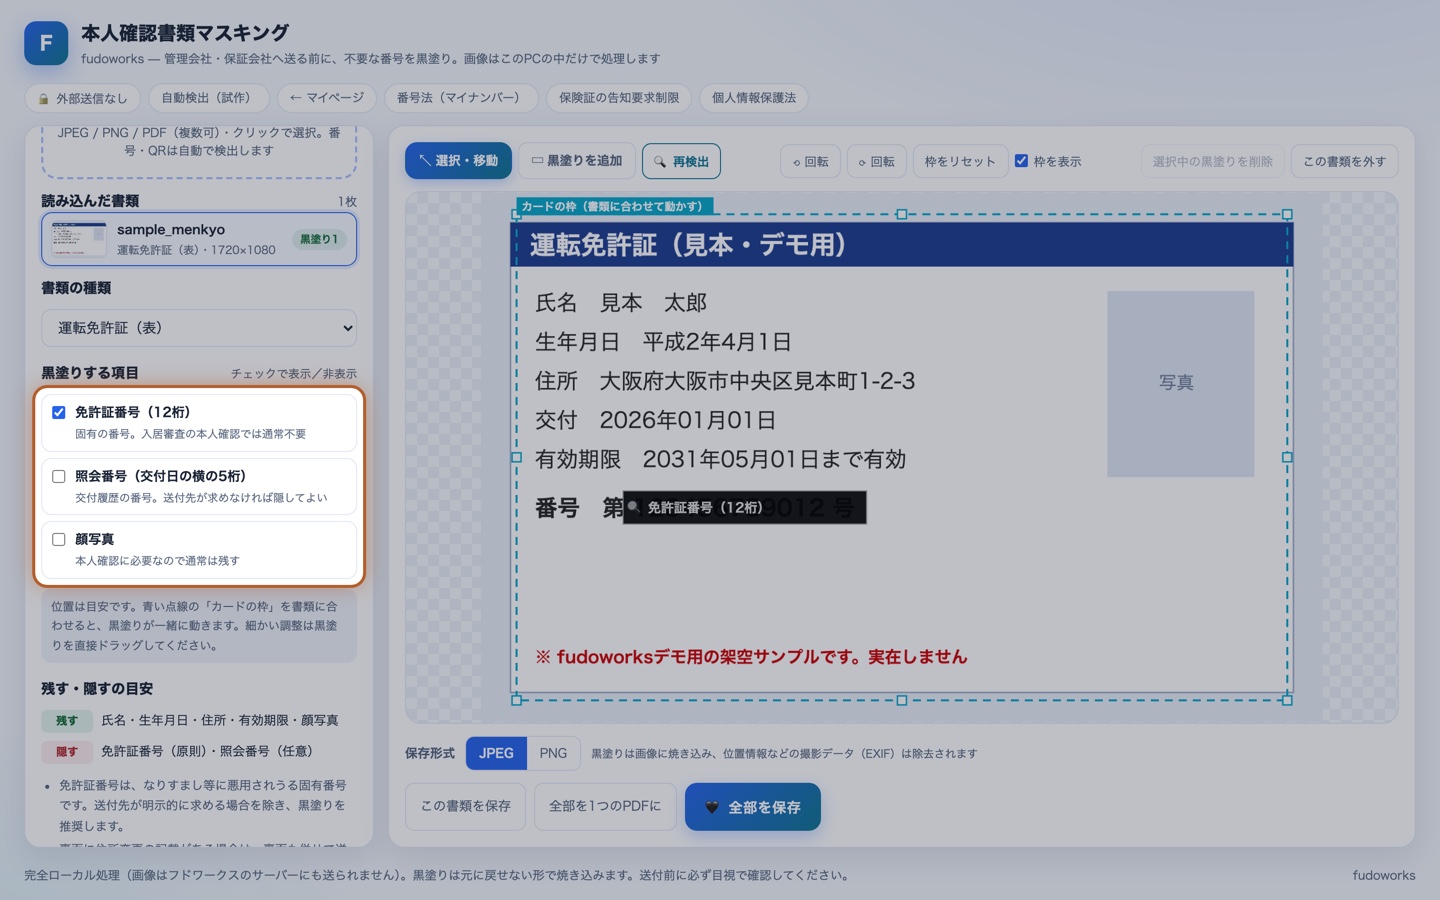1440x900 pixels.
Task: Click the bottom-center card frame handle
Action: pos(901,700)
